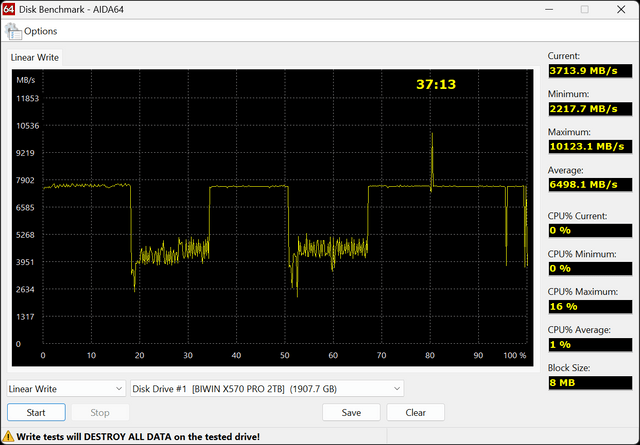The width and height of the screenshot is (640, 445).
Task: Open the Linear Write test type dropdown
Action: (x=66, y=389)
